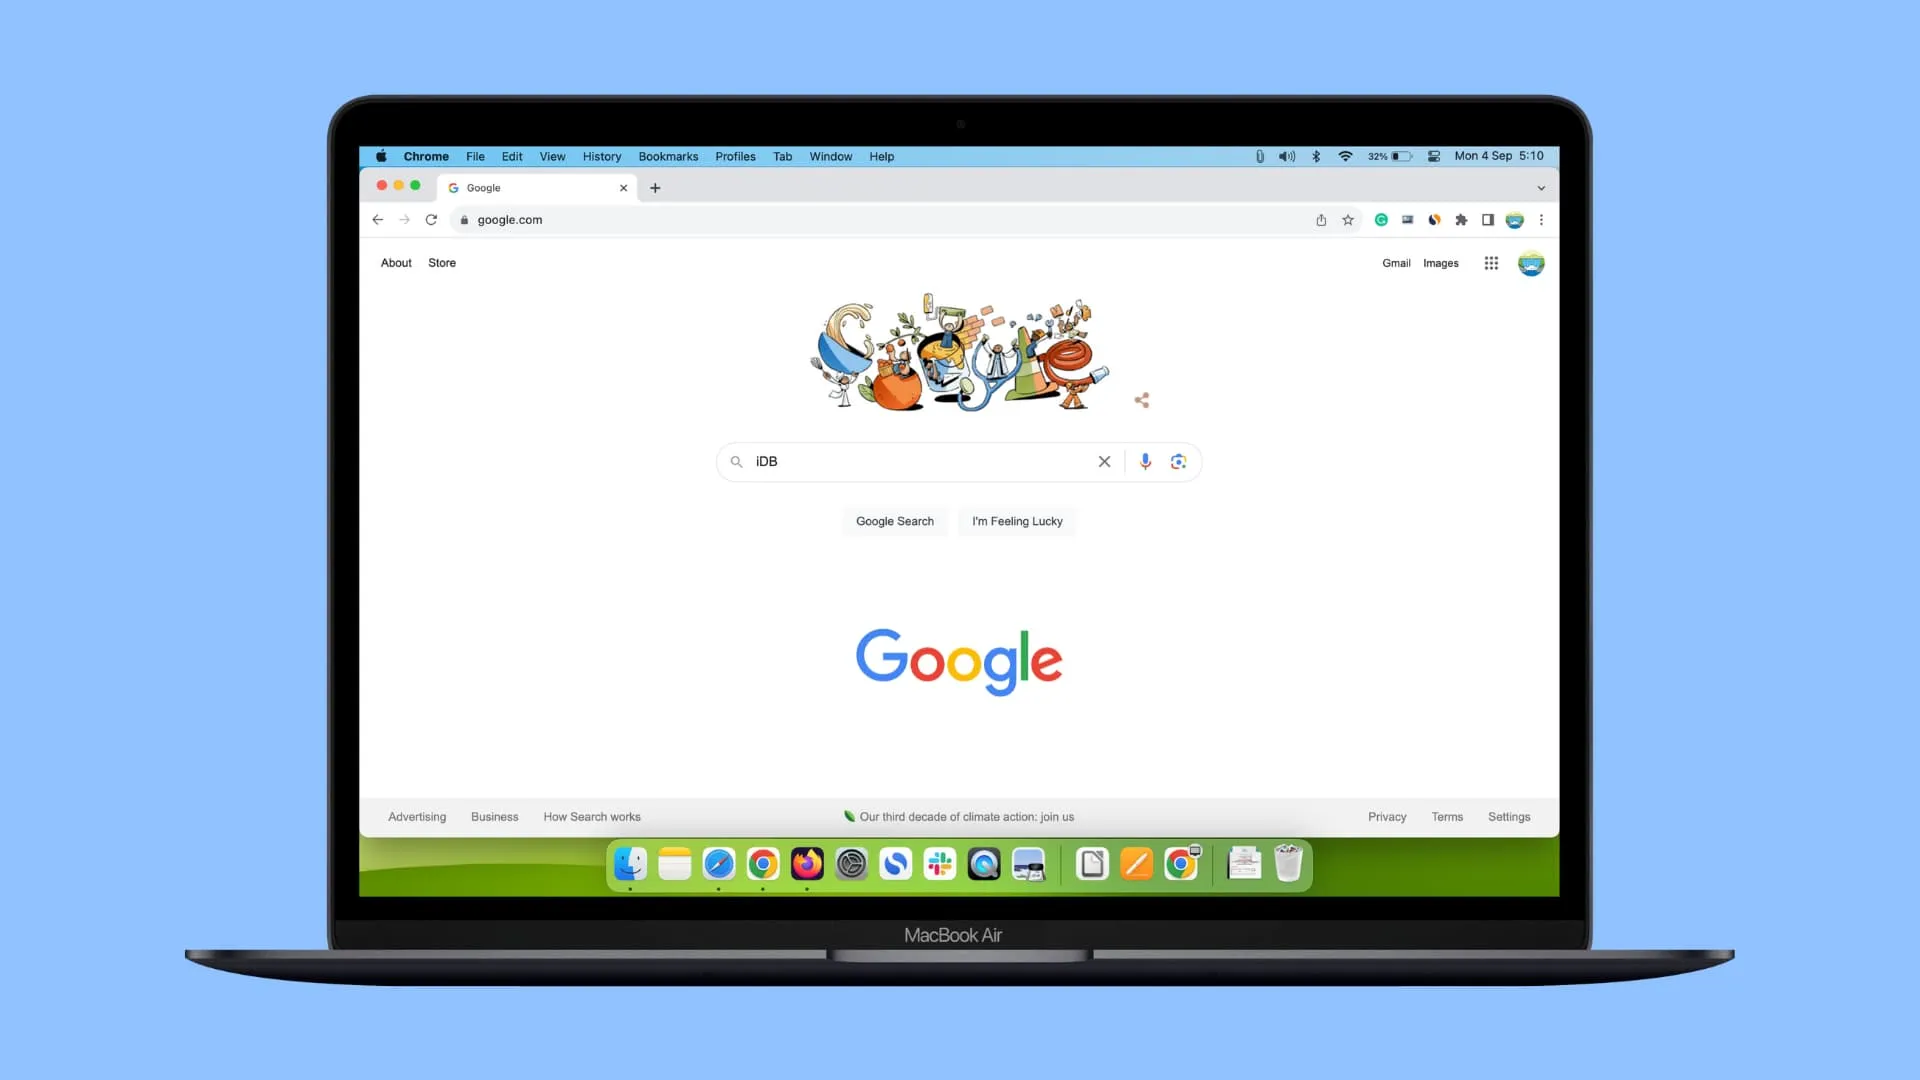Viewport: 1920px width, 1080px height.
Task: Click the I'm Feeling Lucky button
Action: 1018,520
